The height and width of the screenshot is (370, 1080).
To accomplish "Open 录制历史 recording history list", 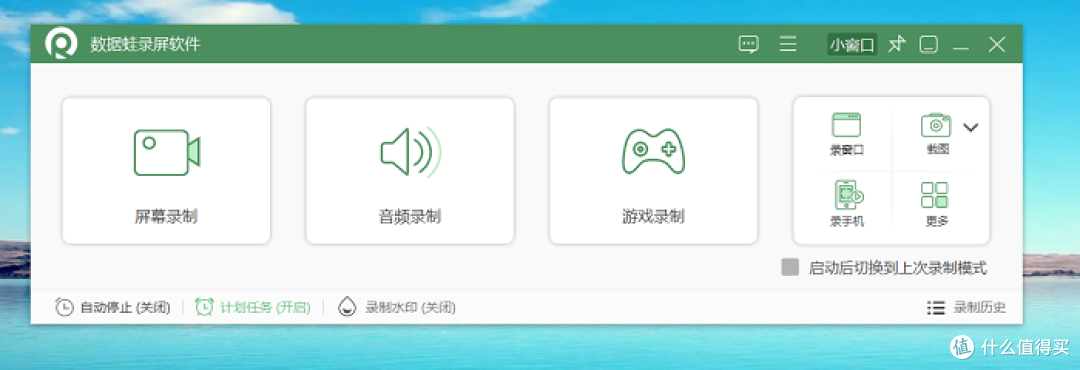I will click(966, 307).
